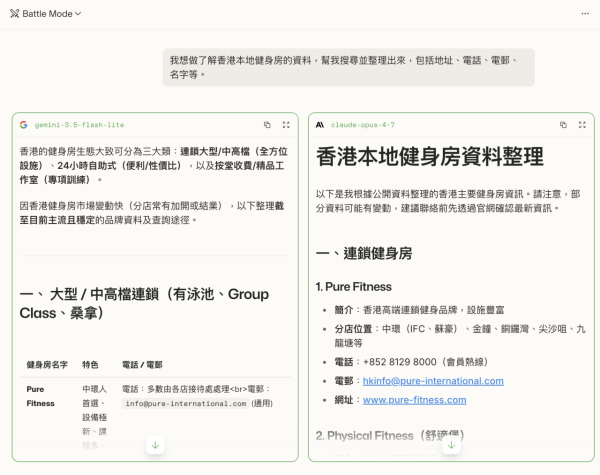This screenshot has height=475, width=600.
Task: Open the www.pure-fitness.com website link
Action: point(414,400)
